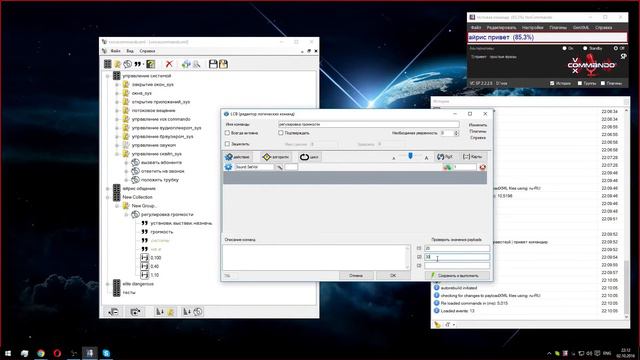640x360 pixels.
Task: Click the алгоритм button in LCB editor
Action: pos(276,157)
